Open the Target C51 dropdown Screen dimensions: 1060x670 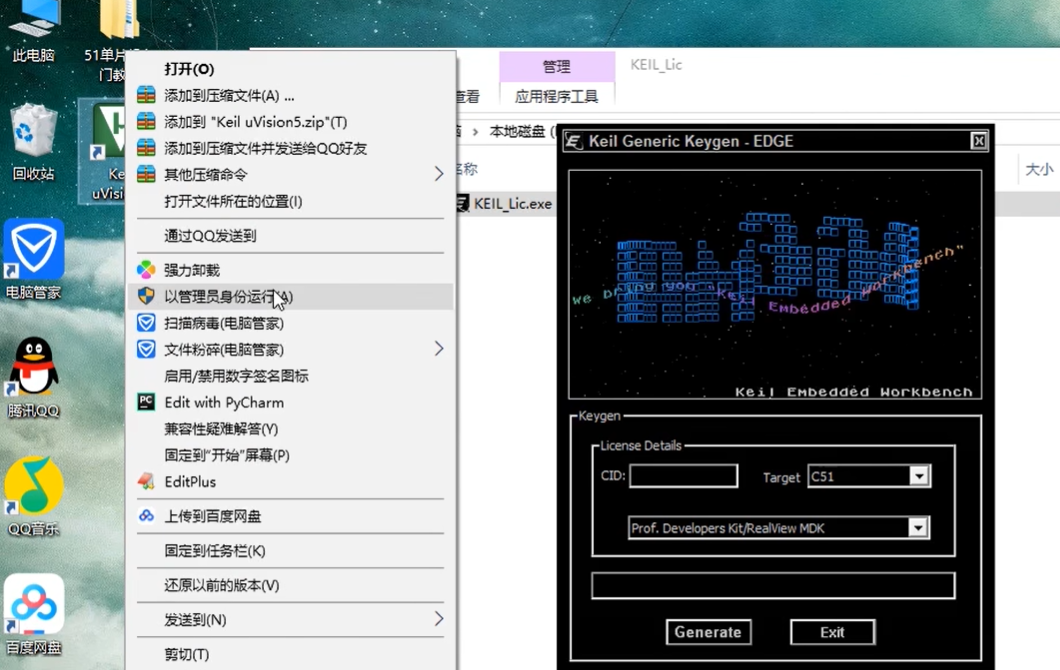click(x=919, y=477)
